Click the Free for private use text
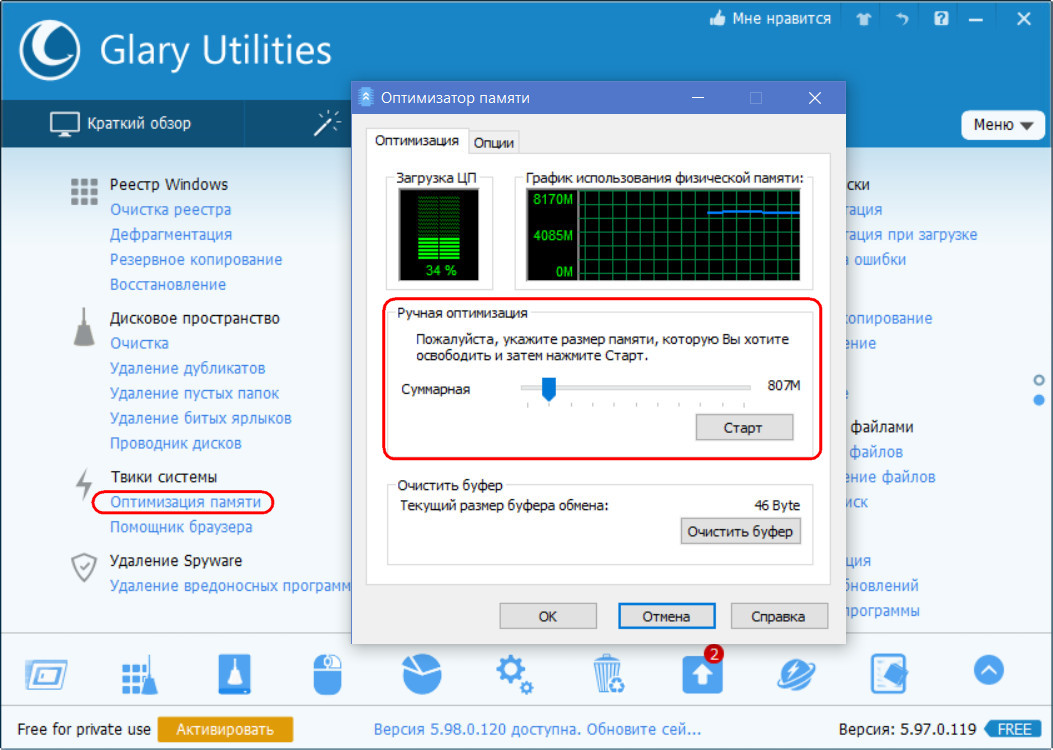The width and height of the screenshot is (1053, 750). pos(84,729)
